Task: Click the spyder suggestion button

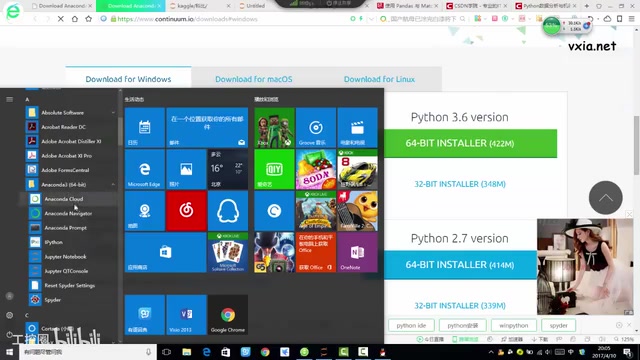Action: [558, 325]
